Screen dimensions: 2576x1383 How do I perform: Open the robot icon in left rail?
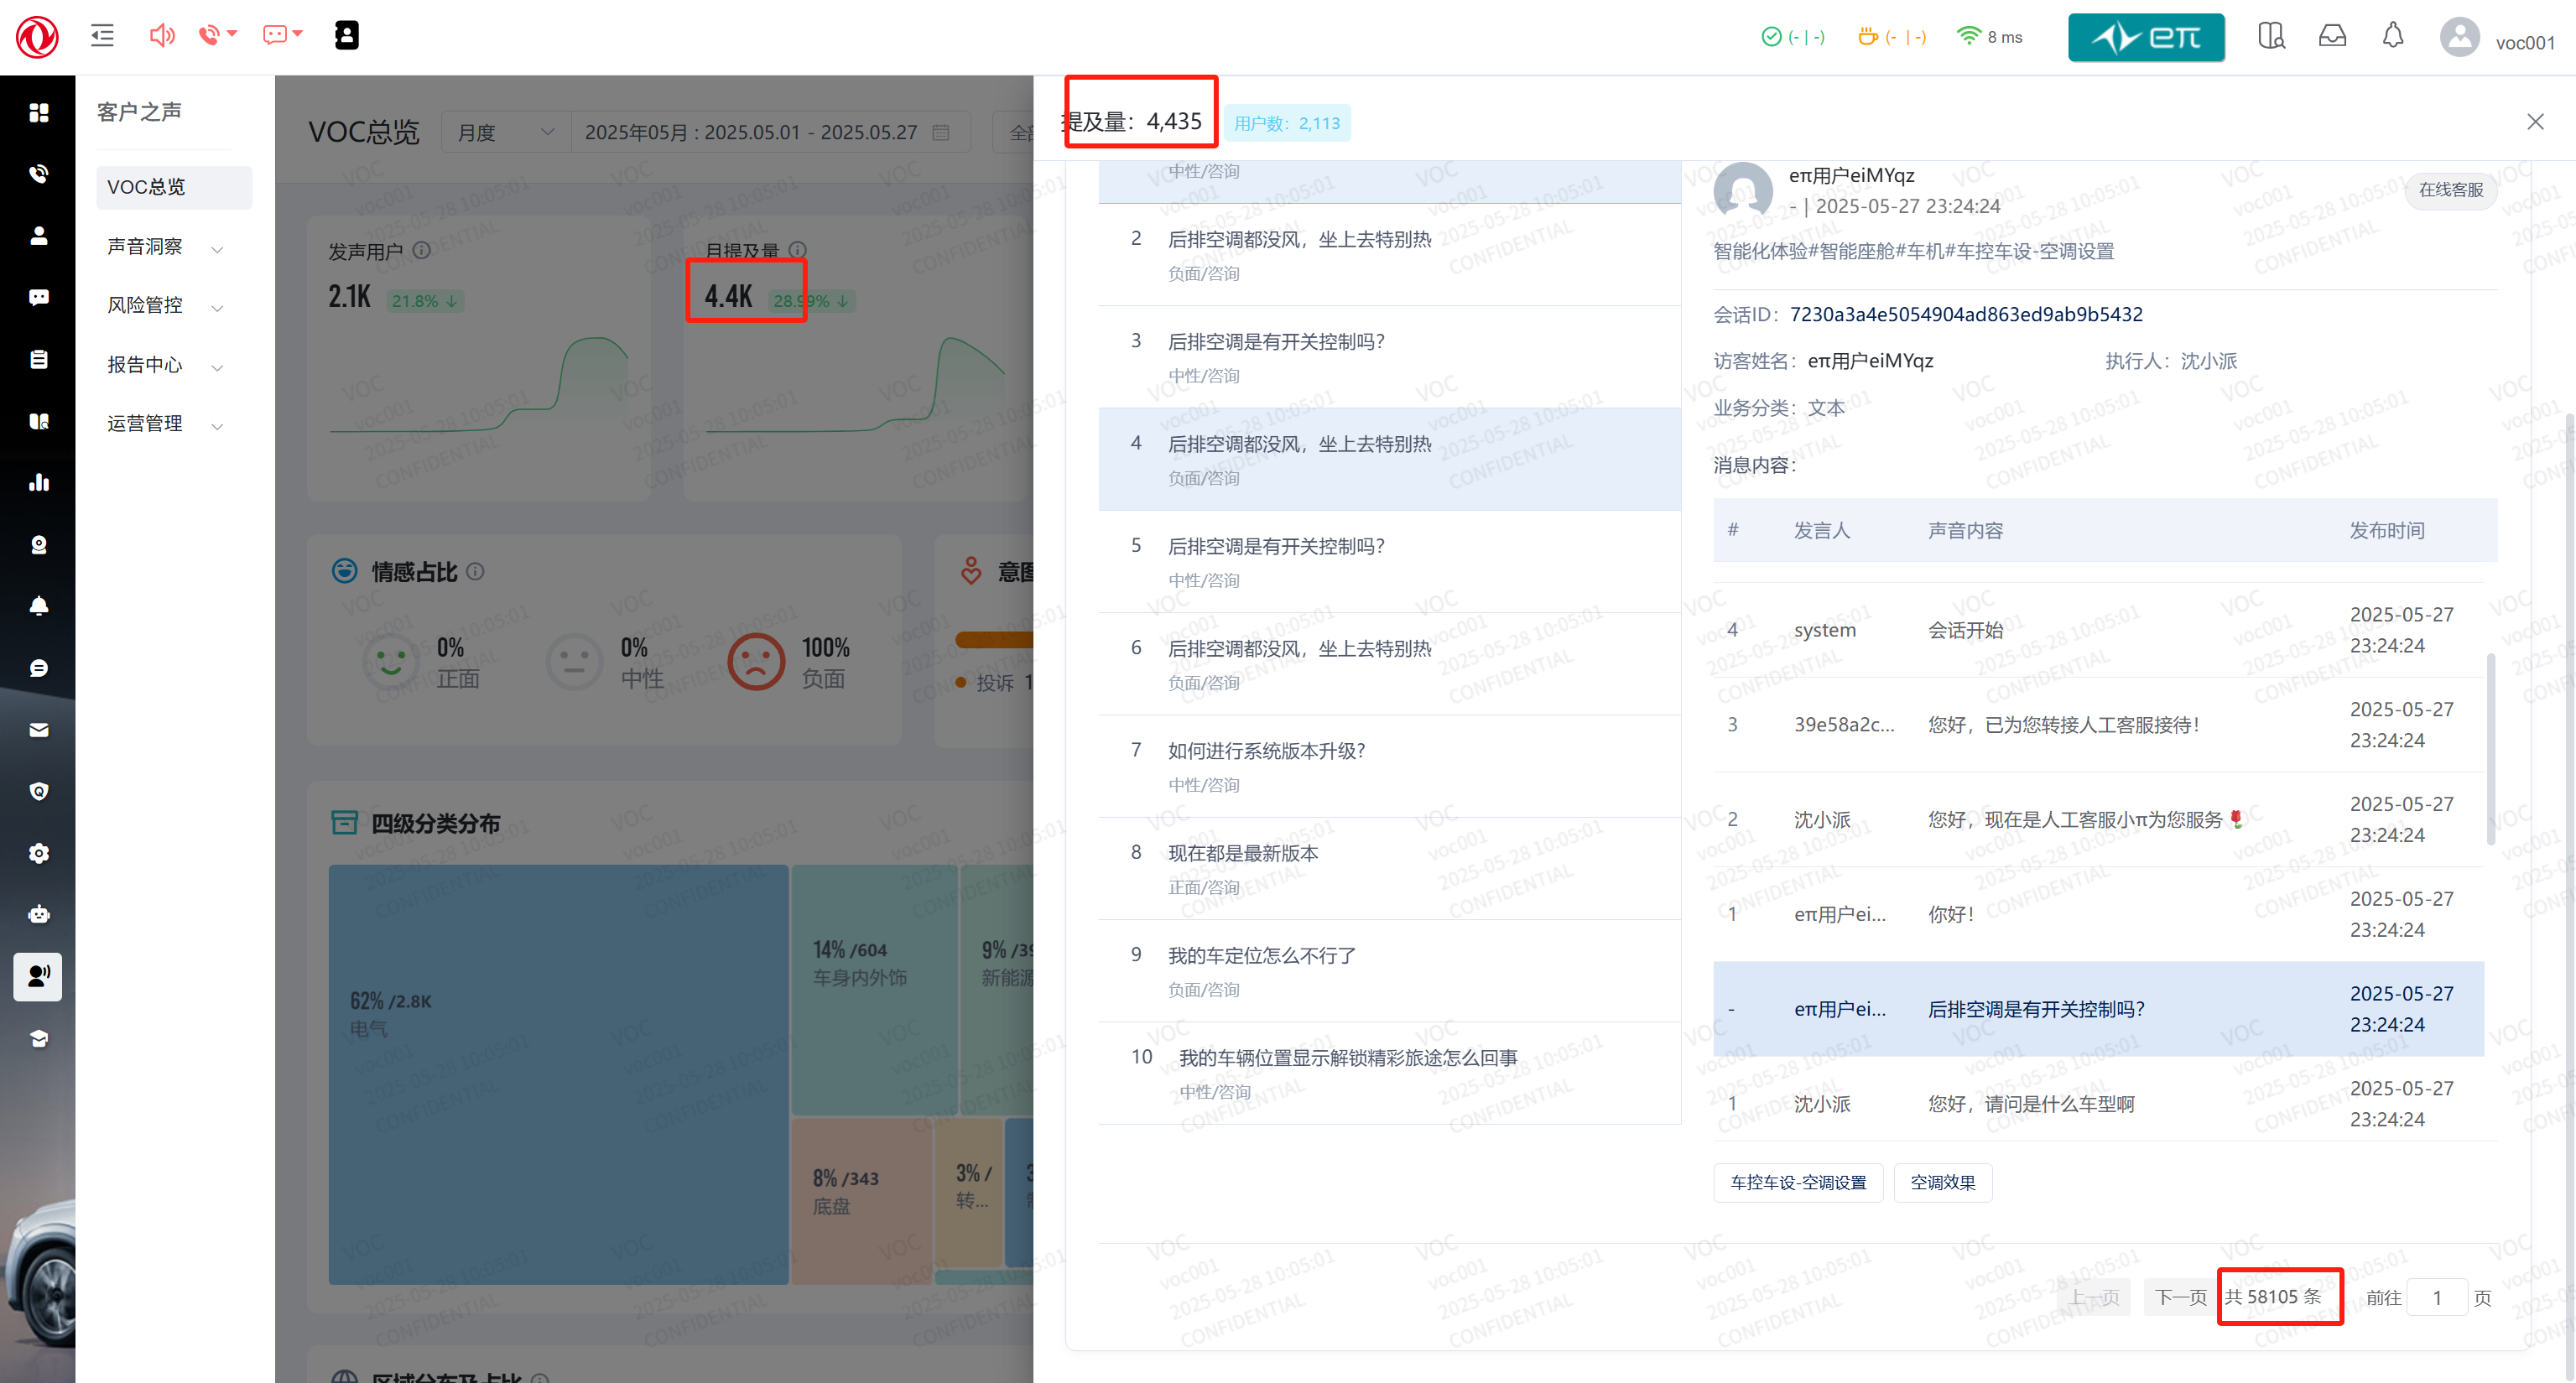[39, 915]
